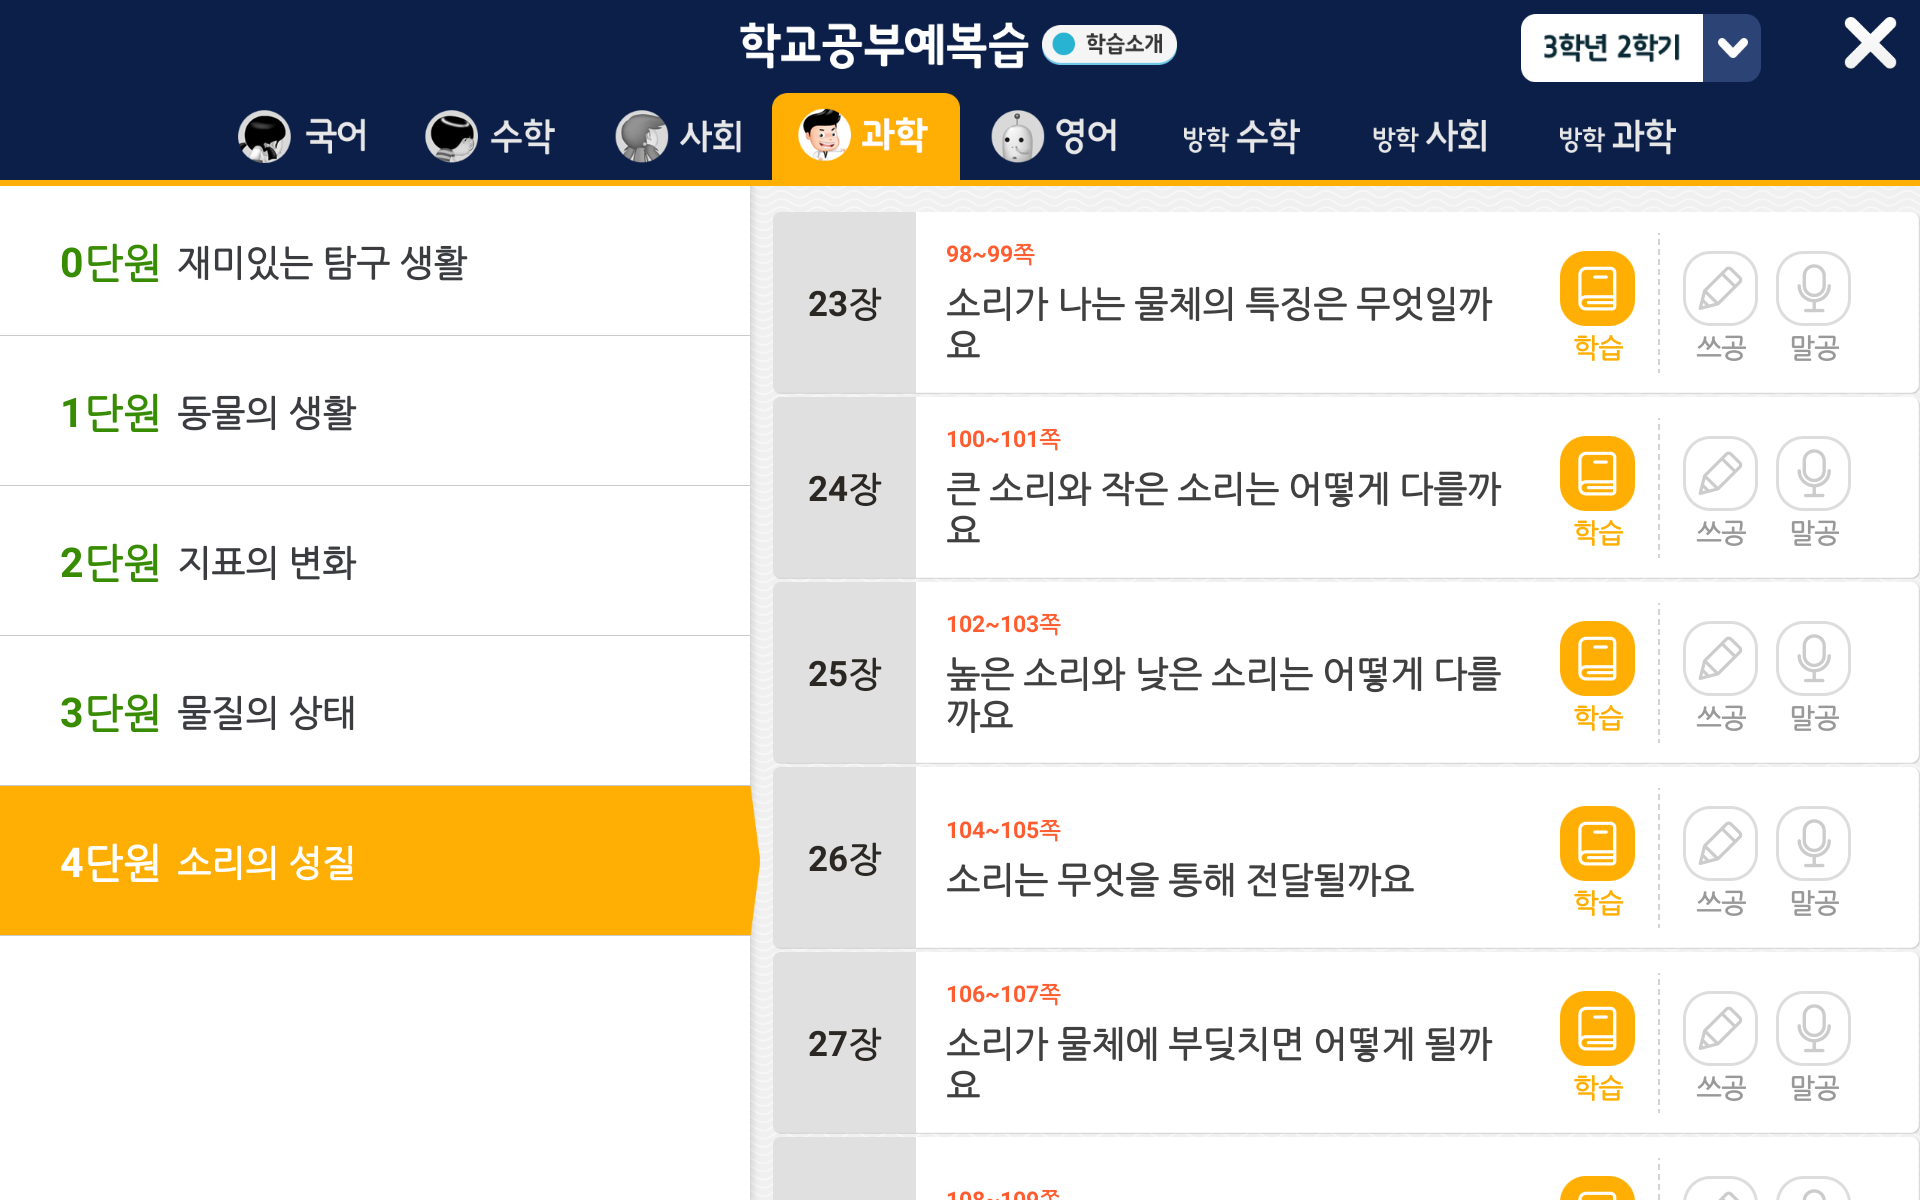Open 학습 book icon for chapter 25장
The width and height of the screenshot is (1920, 1200).
tap(1597, 660)
